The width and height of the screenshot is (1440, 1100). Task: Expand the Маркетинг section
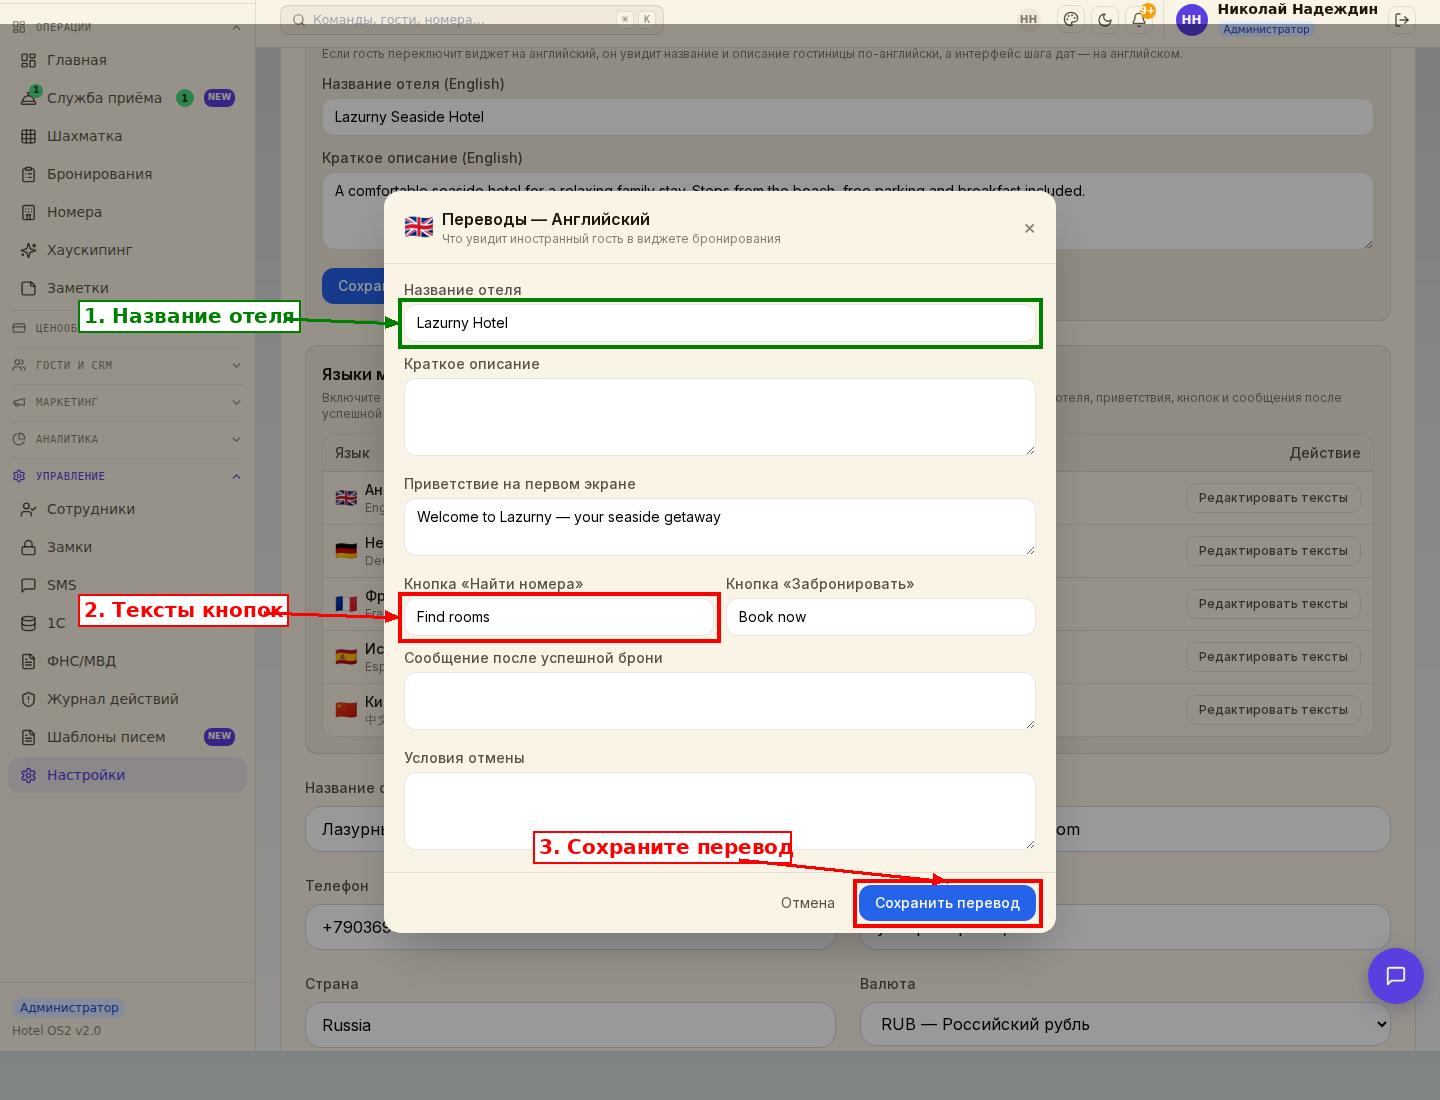(x=127, y=402)
